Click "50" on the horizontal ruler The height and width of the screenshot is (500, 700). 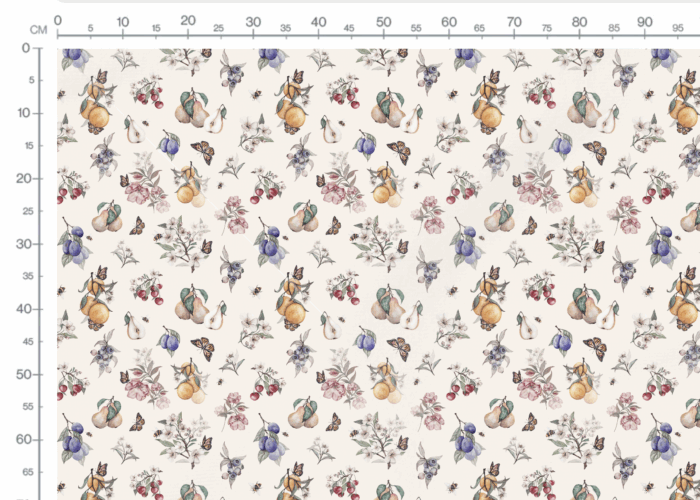(x=383, y=22)
